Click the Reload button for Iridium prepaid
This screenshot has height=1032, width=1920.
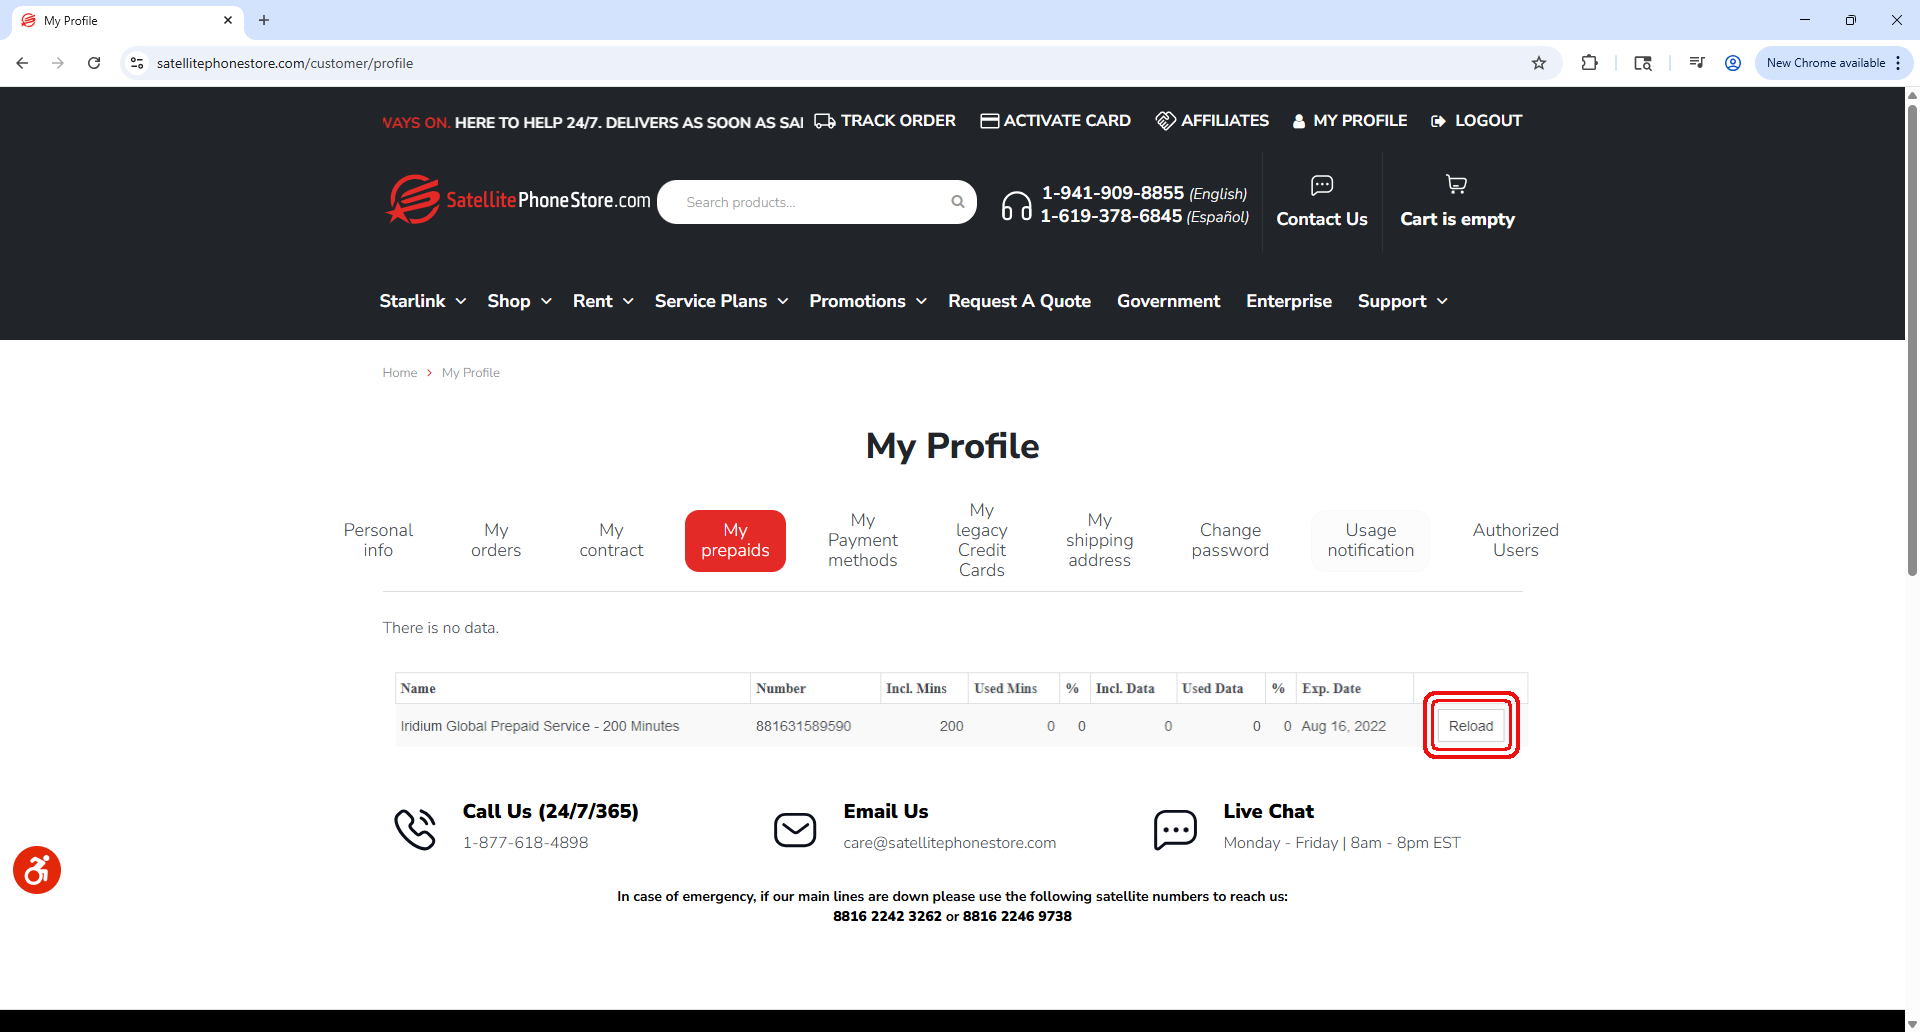point(1471,726)
